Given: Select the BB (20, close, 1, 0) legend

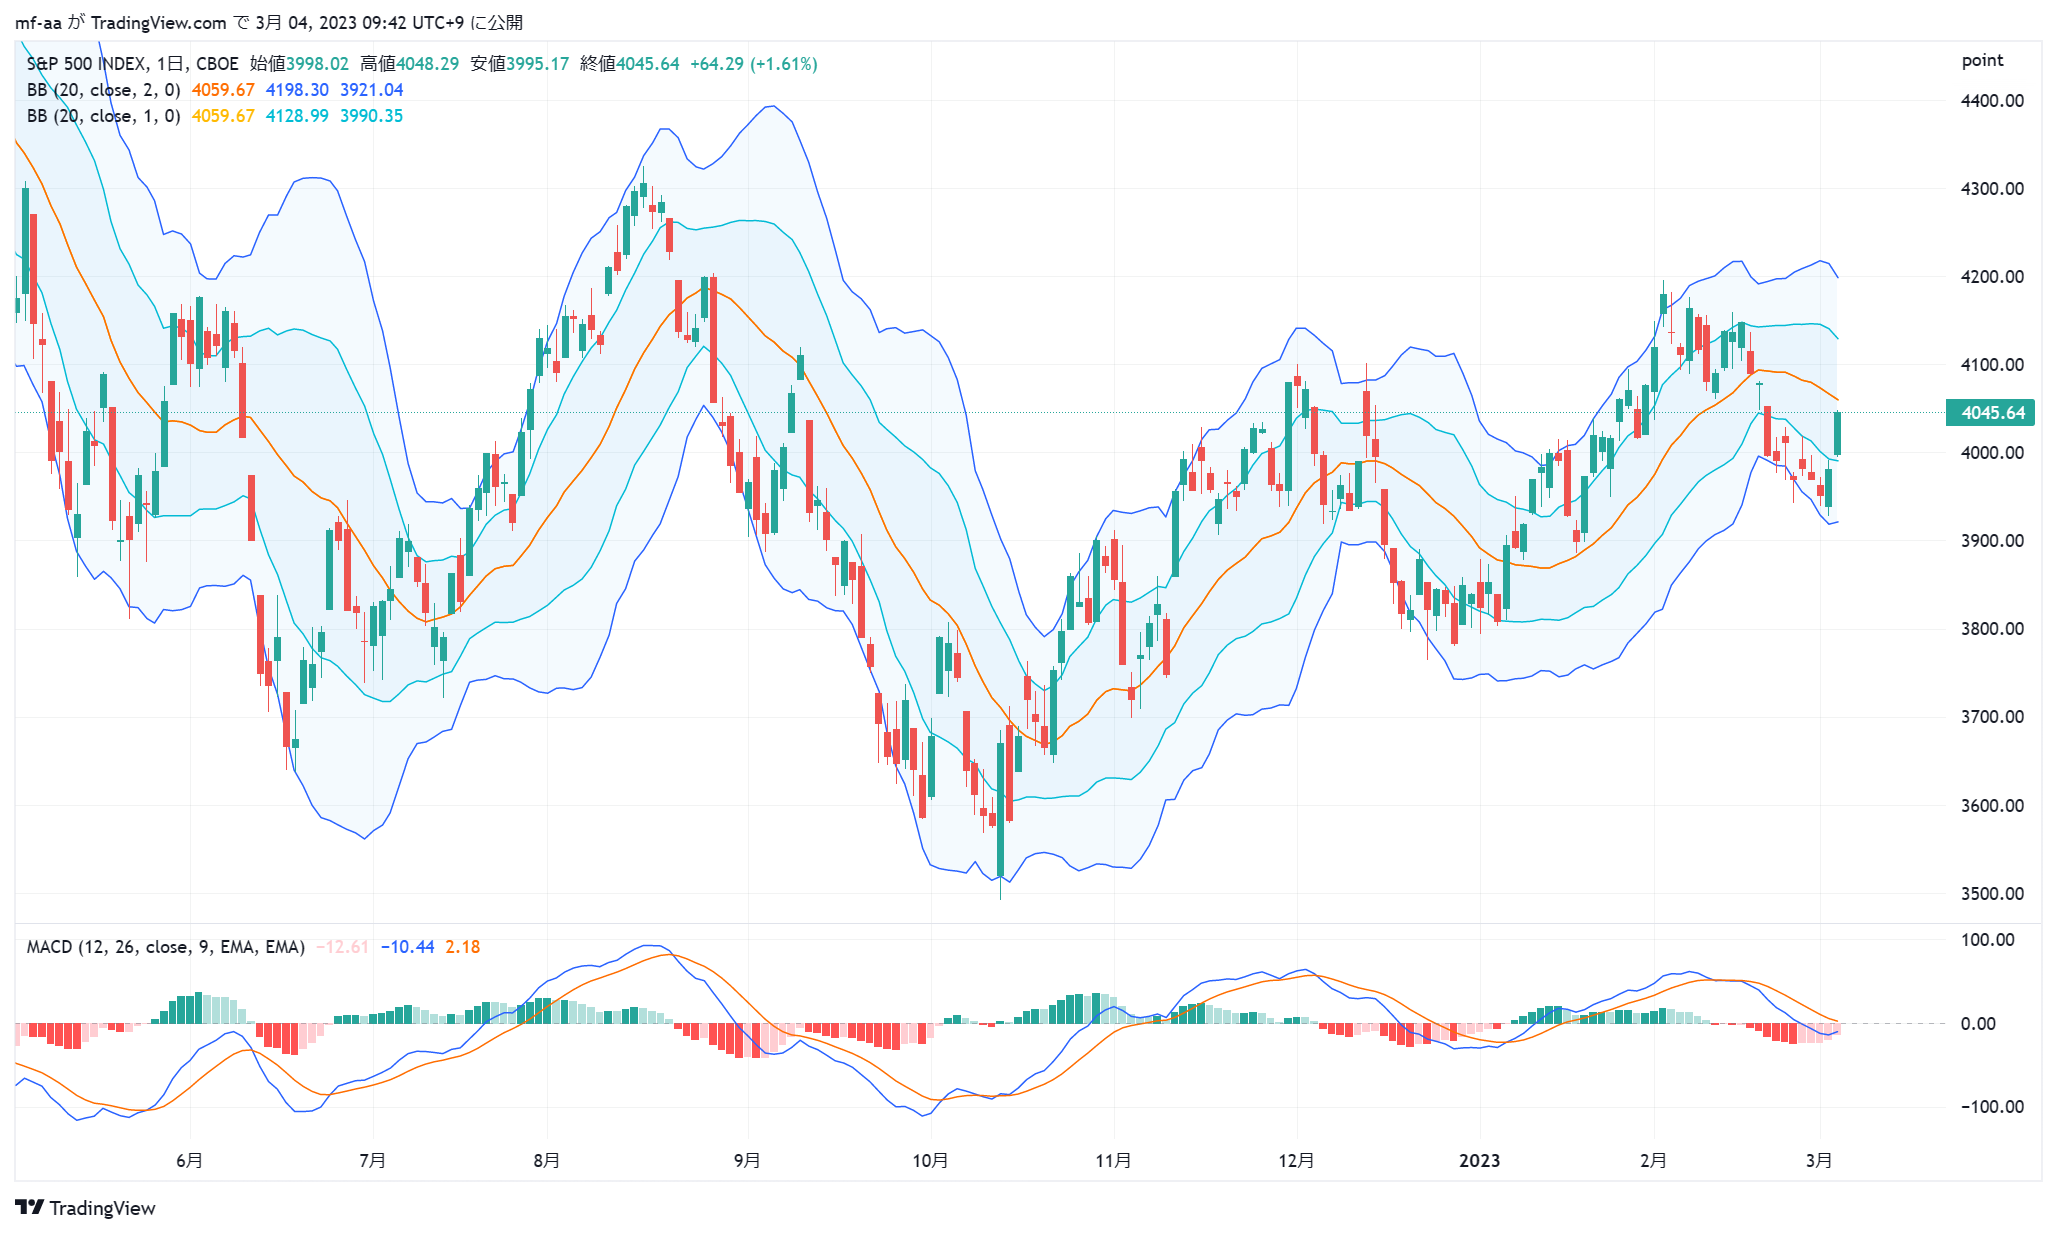Looking at the screenshot, I should tap(104, 116).
